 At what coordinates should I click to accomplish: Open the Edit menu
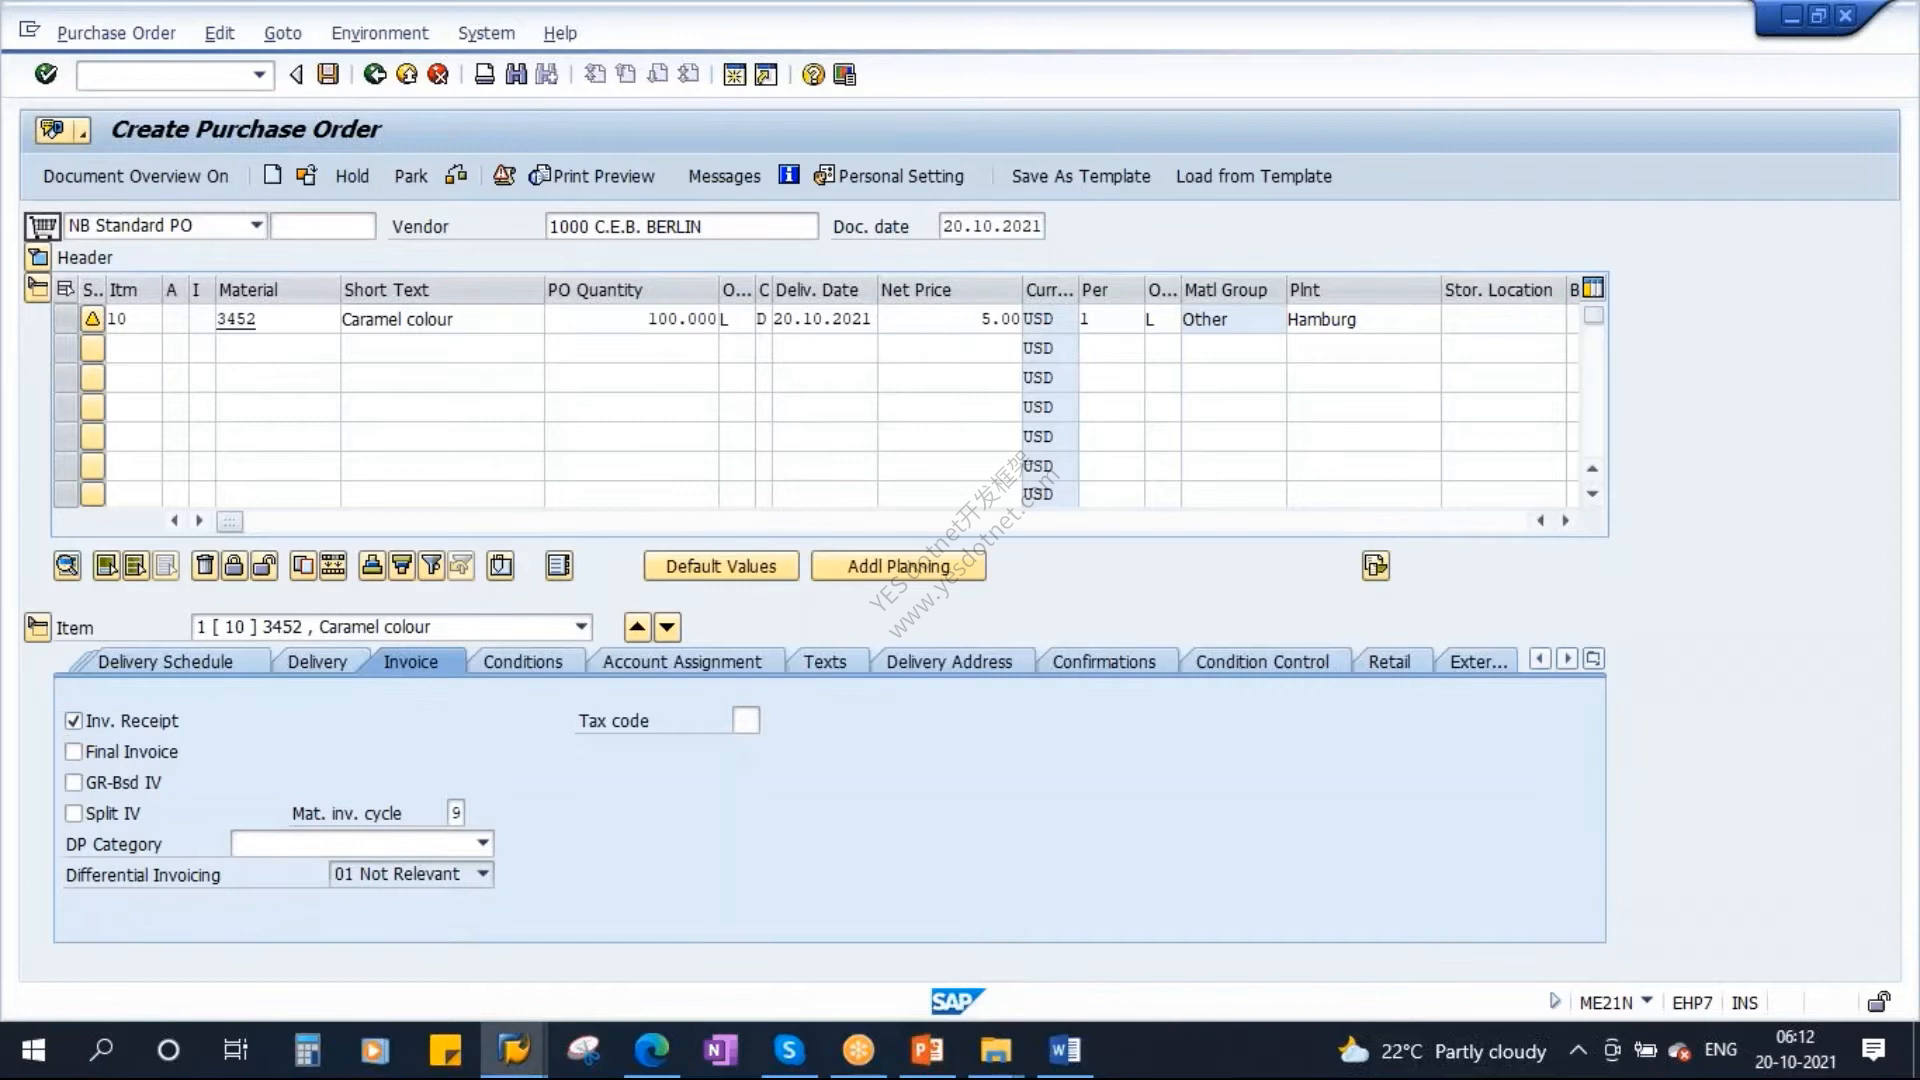pyautogui.click(x=219, y=33)
